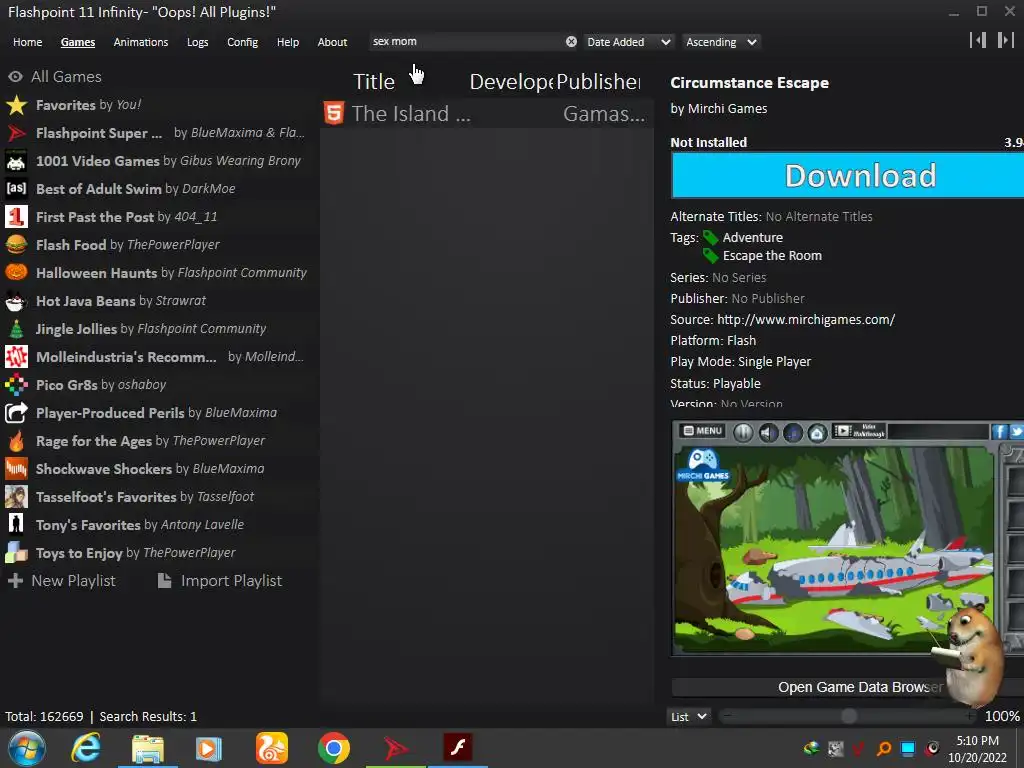Click the Flashpoint Super playlist icon
This screenshot has height=768, width=1024.
16,133
